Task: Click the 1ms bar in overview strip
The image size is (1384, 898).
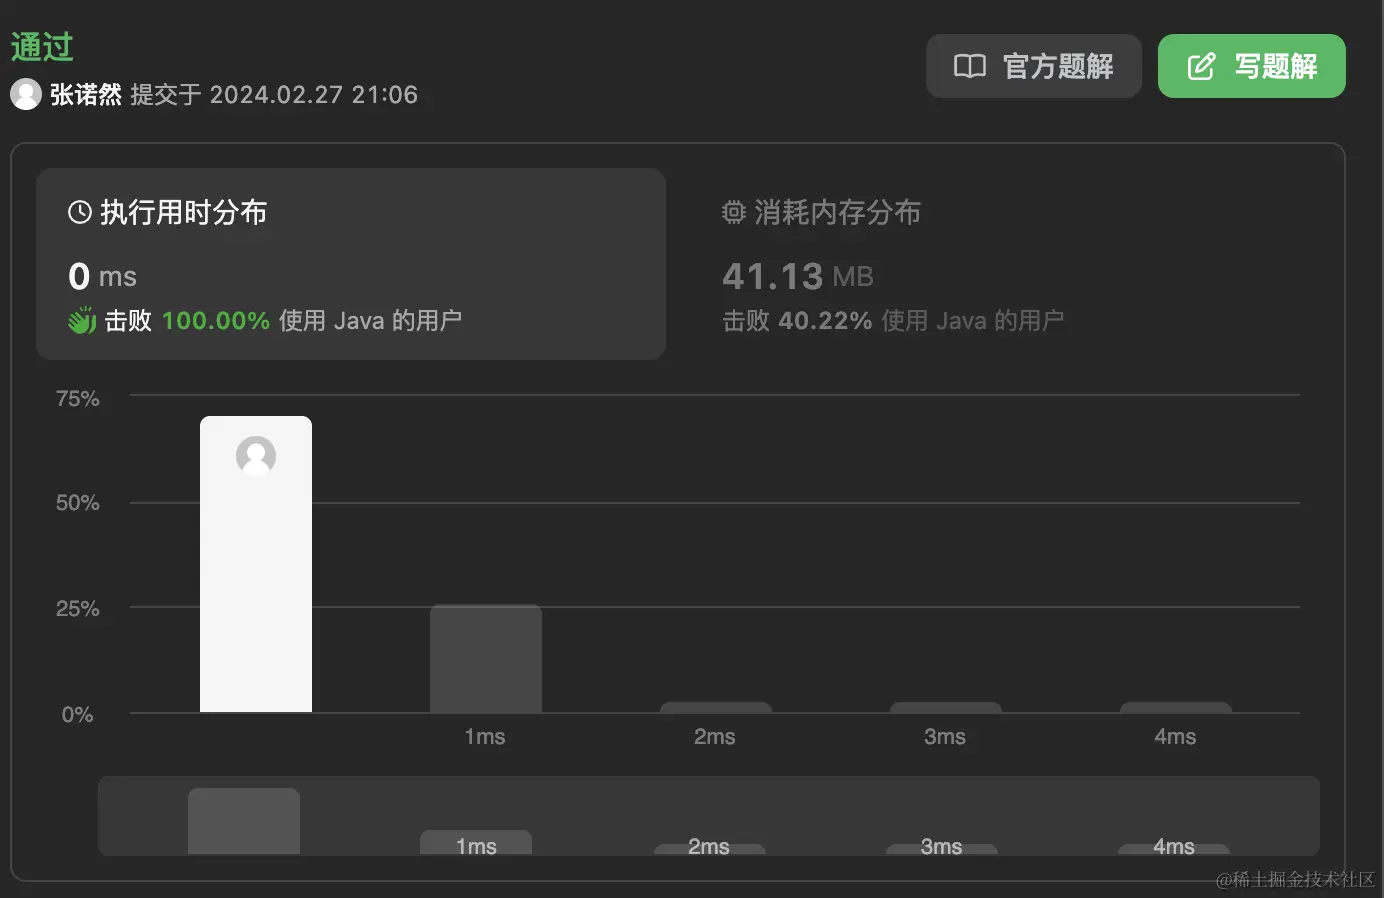Action: click(x=476, y=842)
